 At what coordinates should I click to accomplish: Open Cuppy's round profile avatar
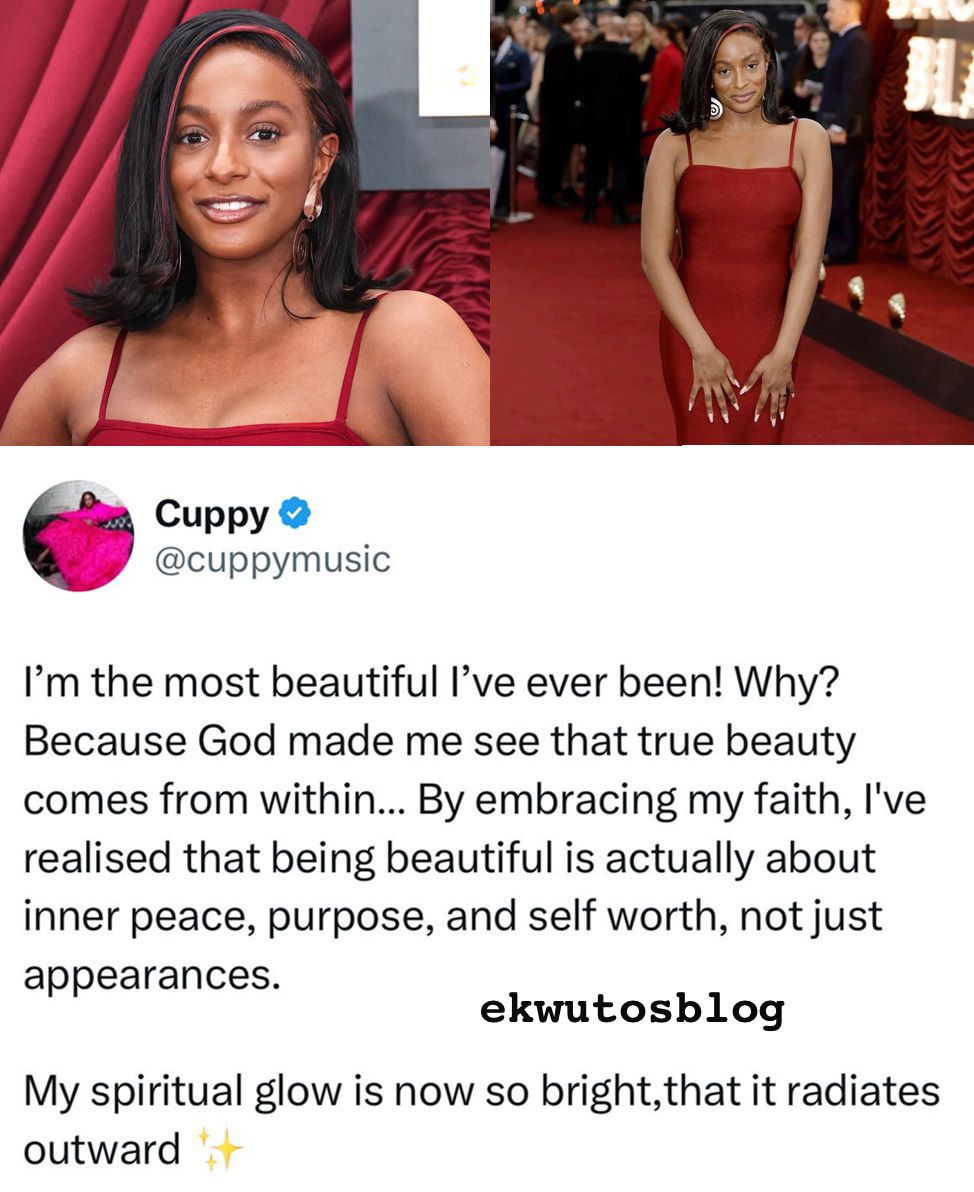tap(78, 536)
